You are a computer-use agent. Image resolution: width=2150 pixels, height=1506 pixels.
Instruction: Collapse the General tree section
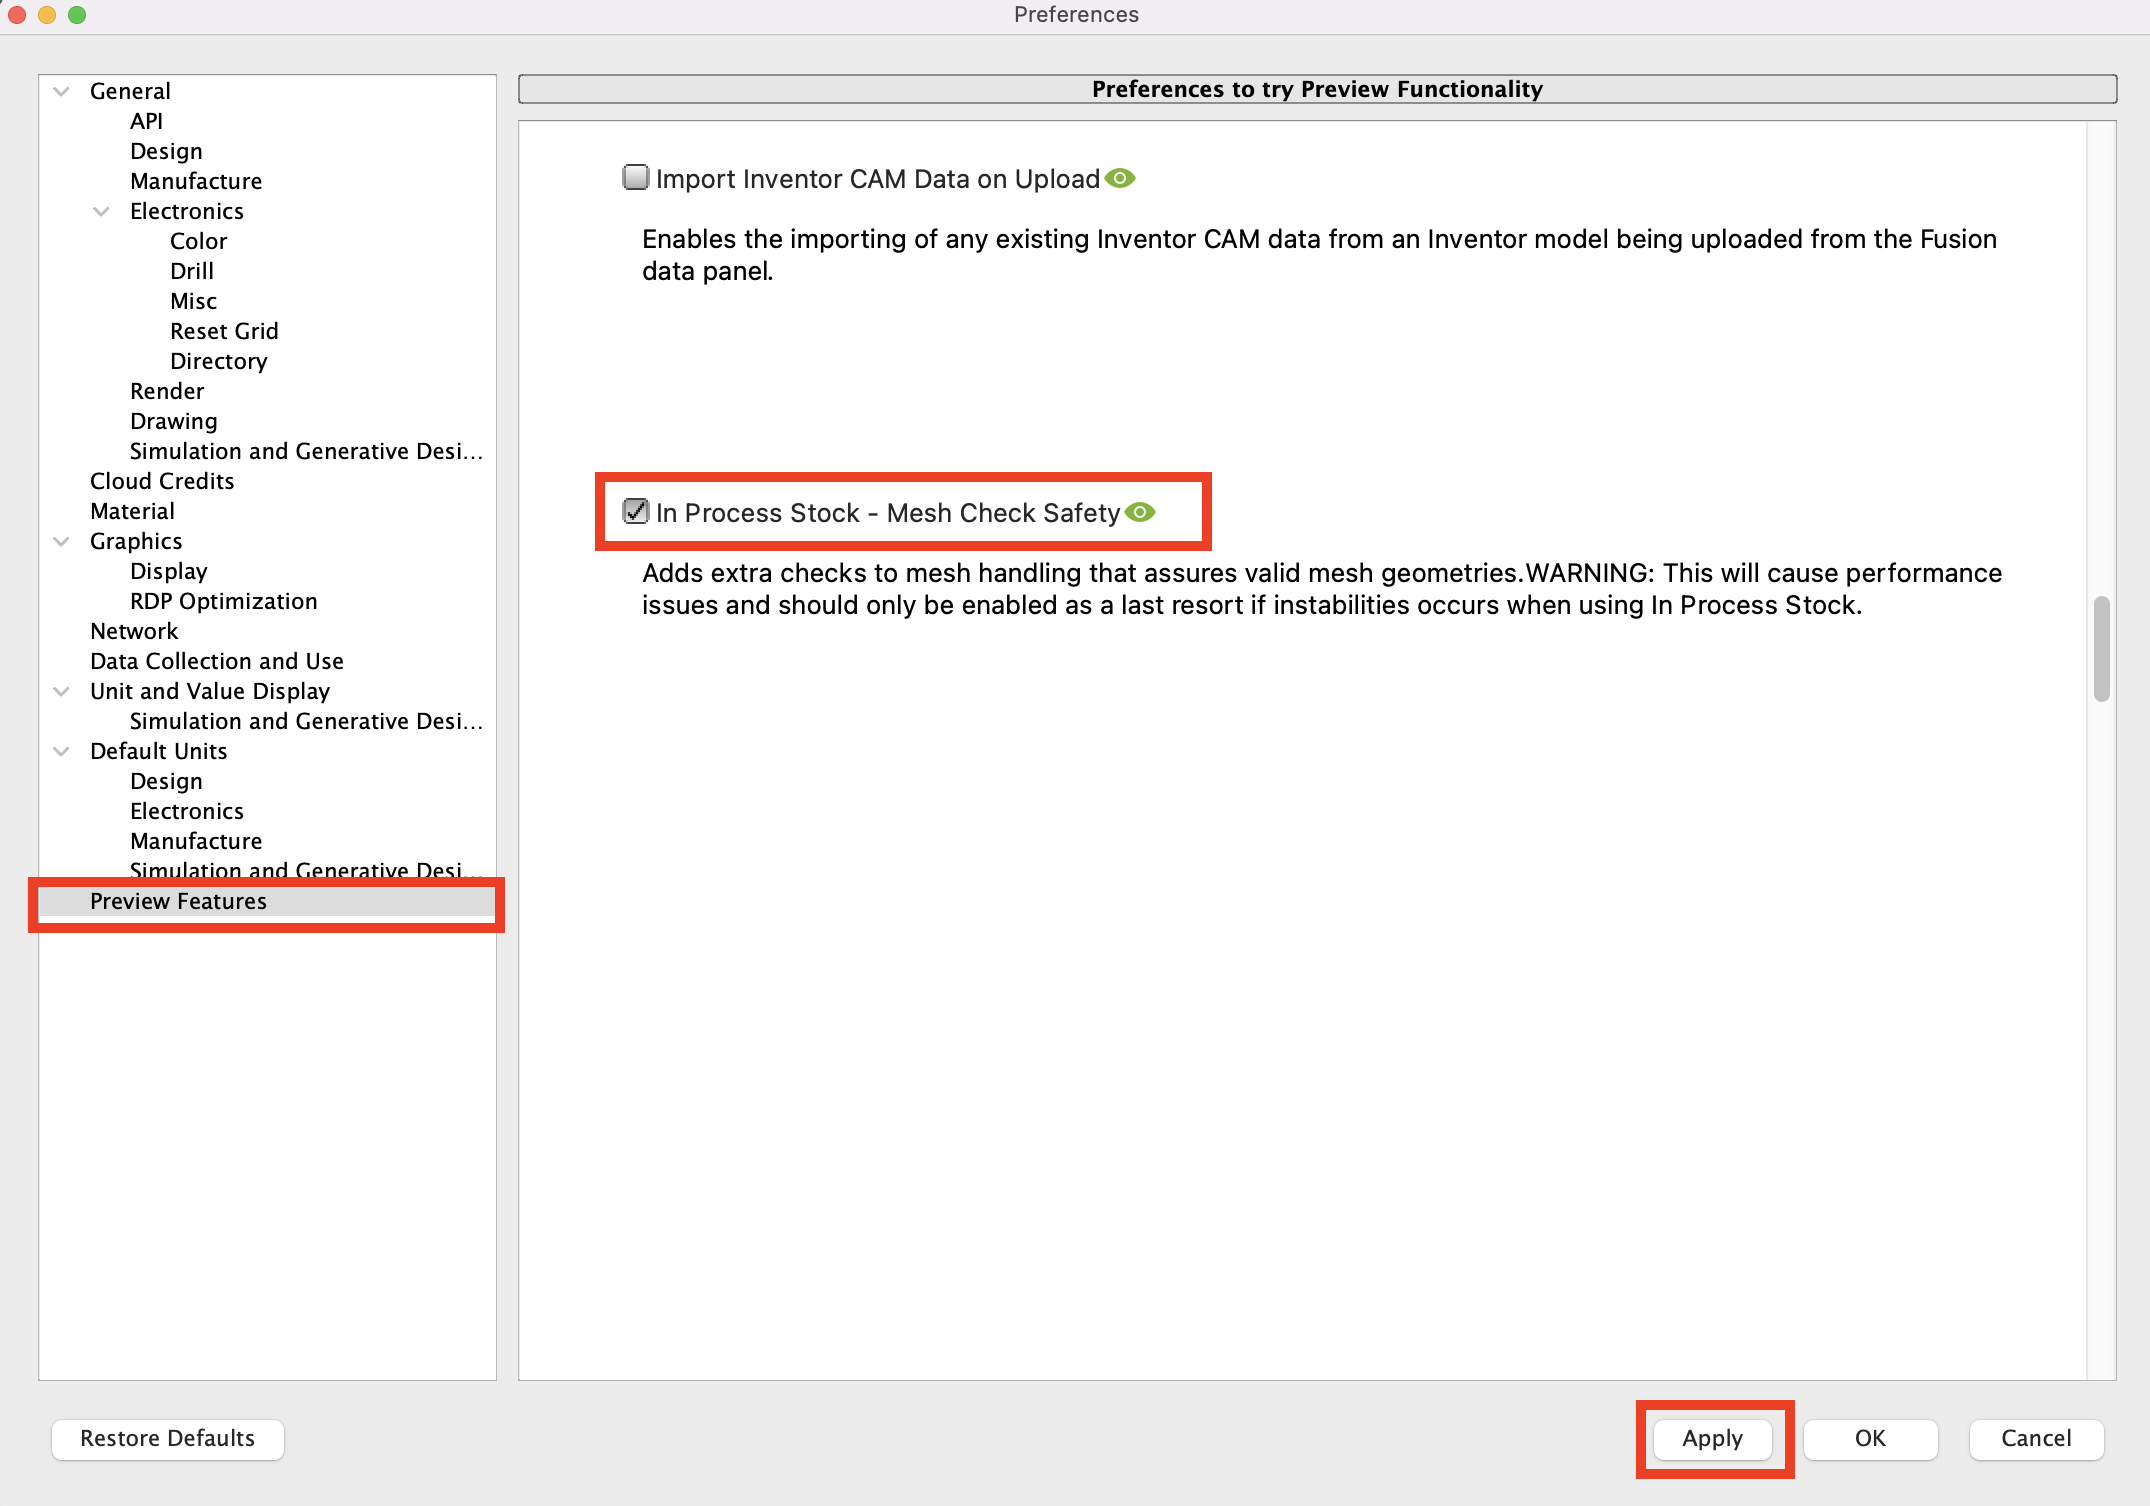click(x=62, y=91)
